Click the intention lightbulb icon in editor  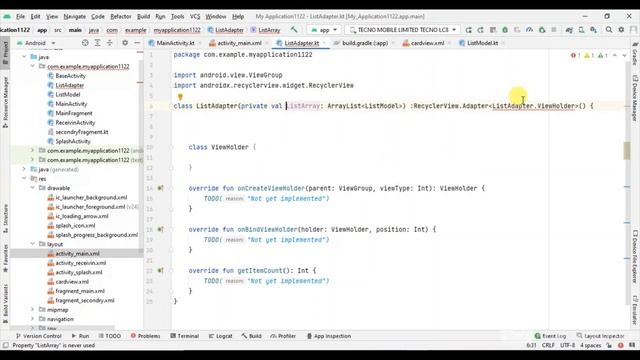[180, 97]
